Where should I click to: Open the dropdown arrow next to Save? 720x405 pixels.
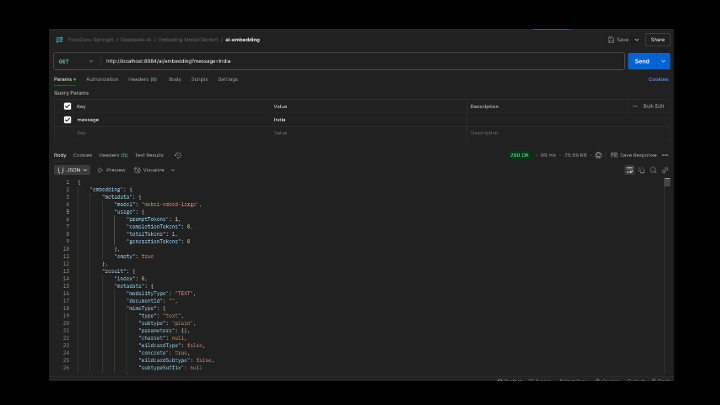point(635,40)
